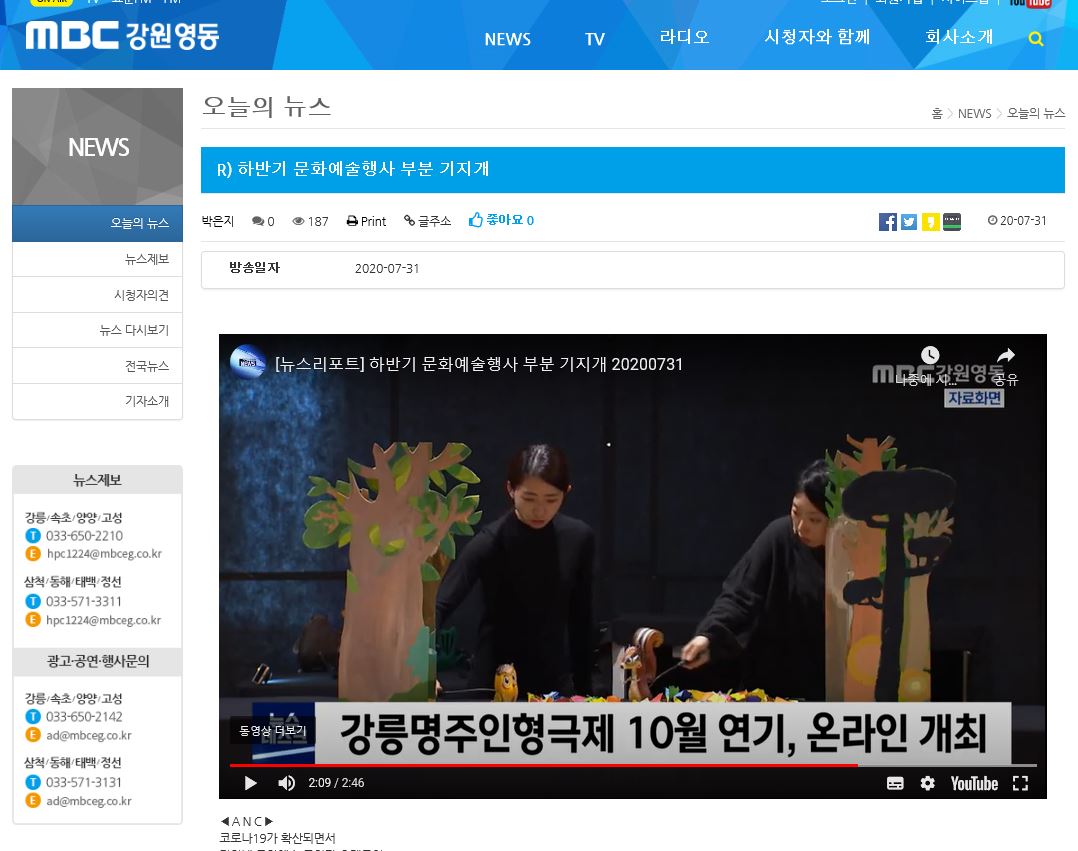This screenshot has width=1078, height=851.
Task: Click the 동영상 더보기 overlay on video
Action: [x=273, y=731]
